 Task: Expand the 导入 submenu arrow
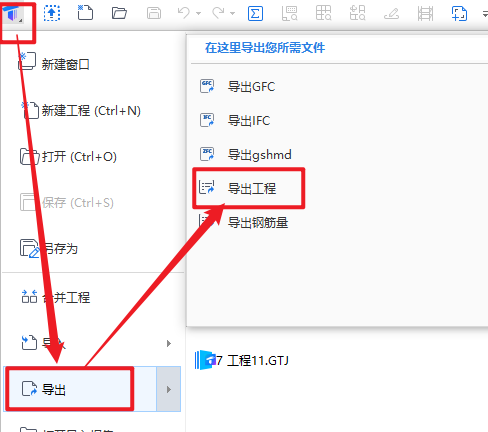[169, 343]
